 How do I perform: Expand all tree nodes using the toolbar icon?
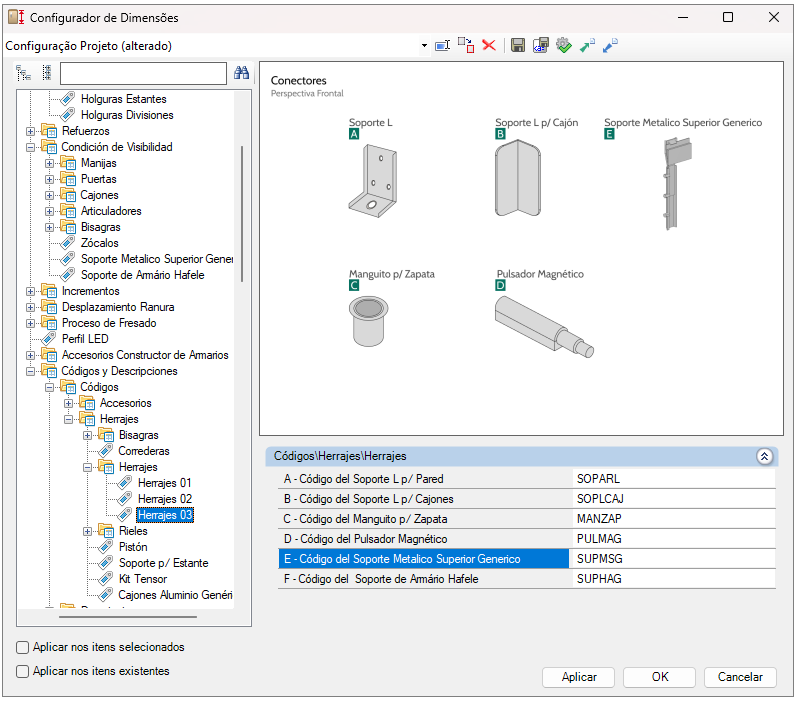click(x=23, y=73)
